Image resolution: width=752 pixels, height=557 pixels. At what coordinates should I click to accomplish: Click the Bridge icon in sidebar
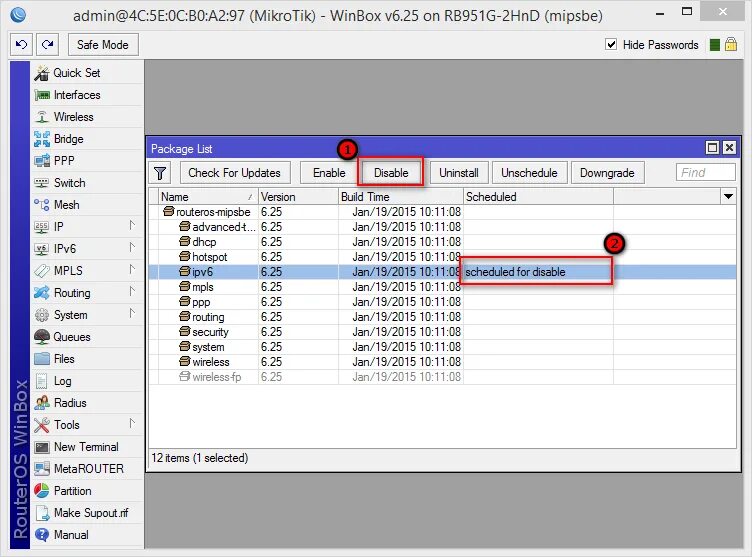[x=42, y=139]
